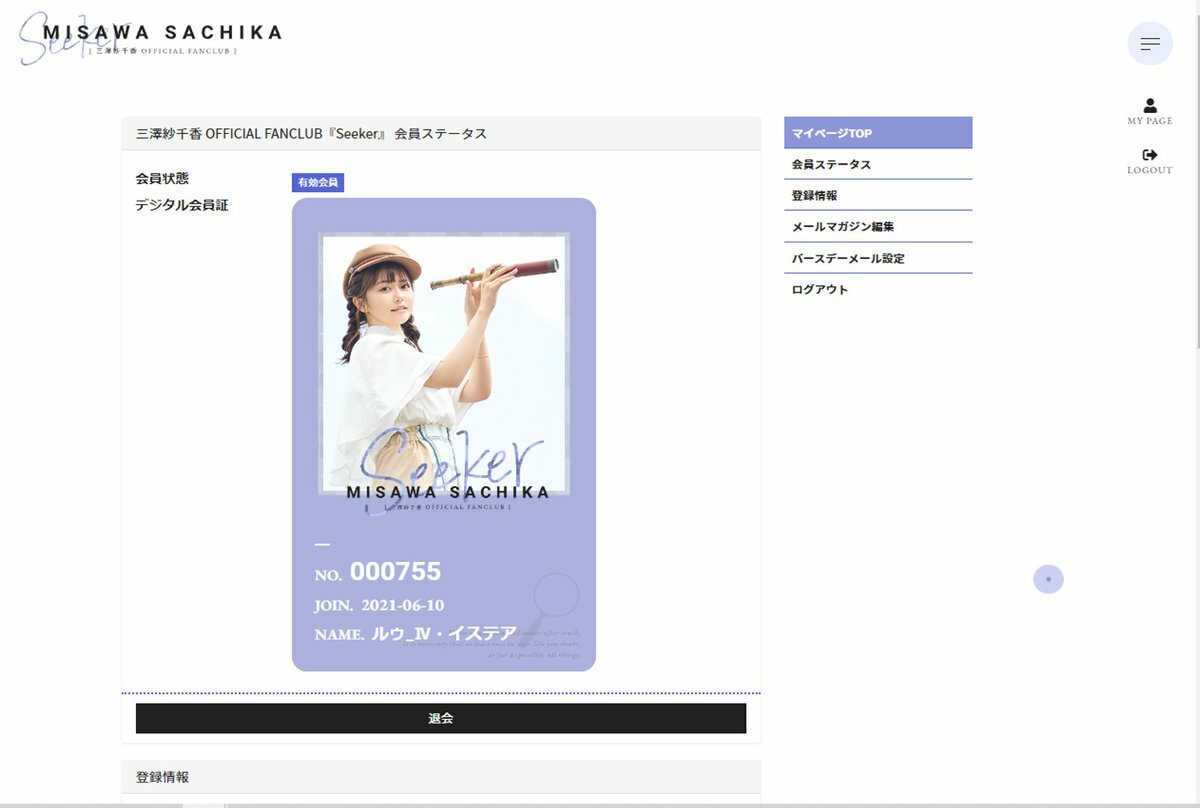Open 会員ステータス sidebar item
1200x808 pixels.
point(878,164)
